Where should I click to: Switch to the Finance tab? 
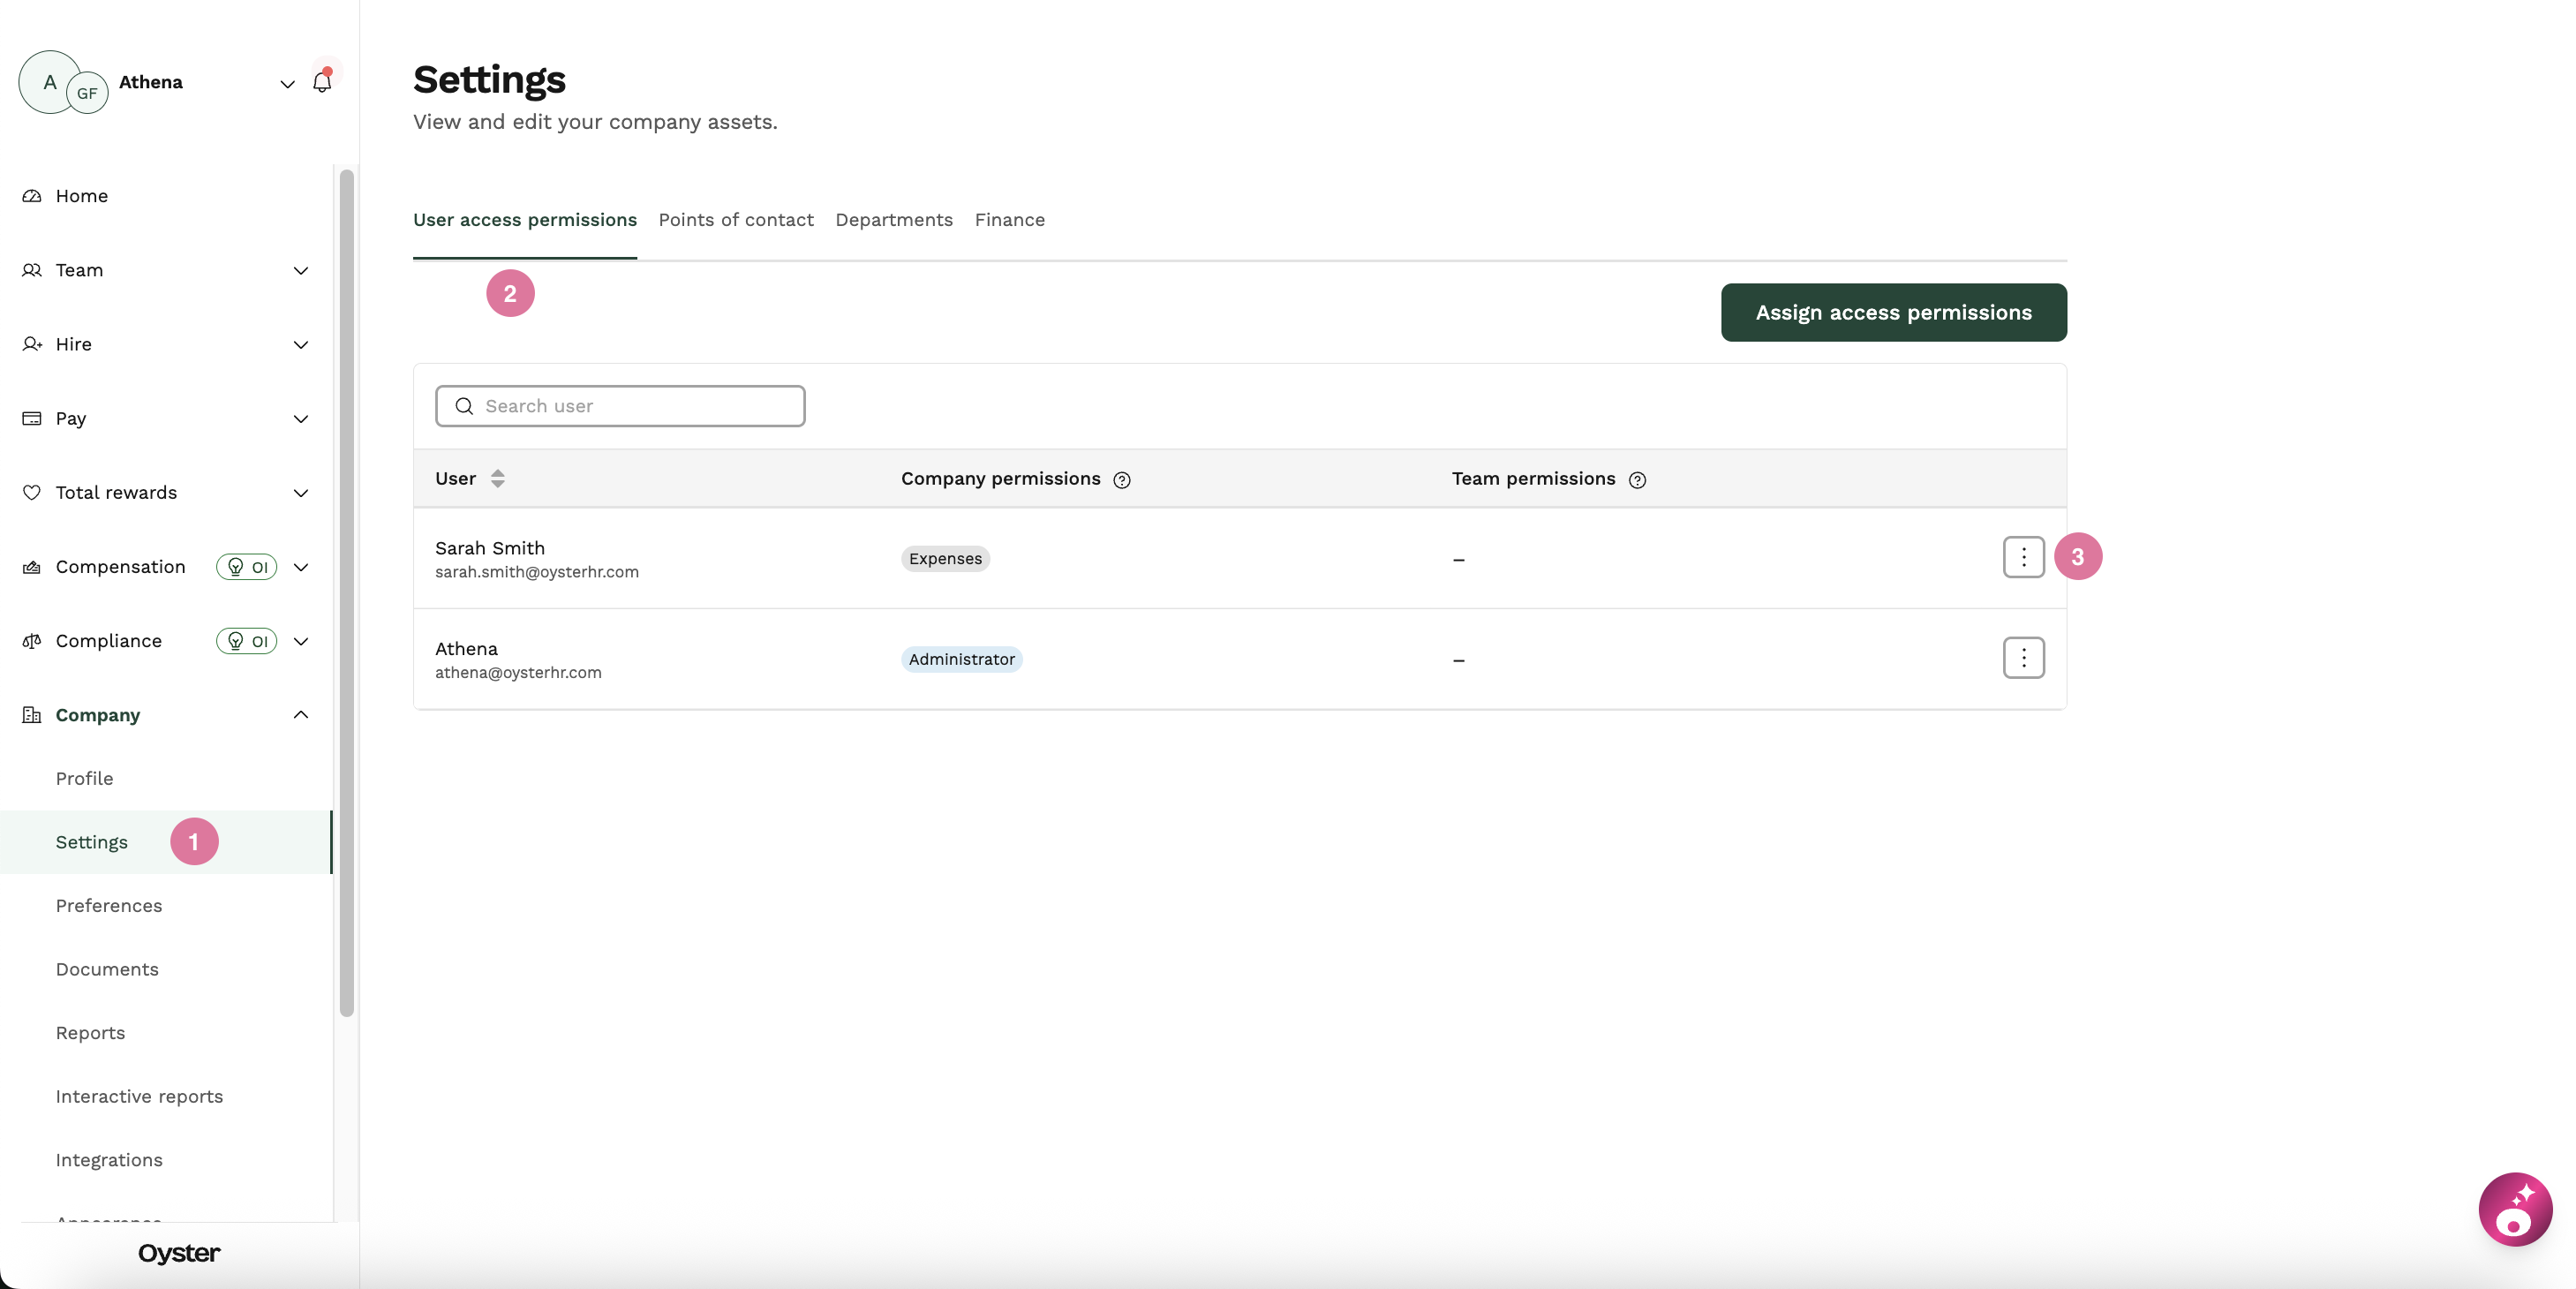pos(1010,220)
